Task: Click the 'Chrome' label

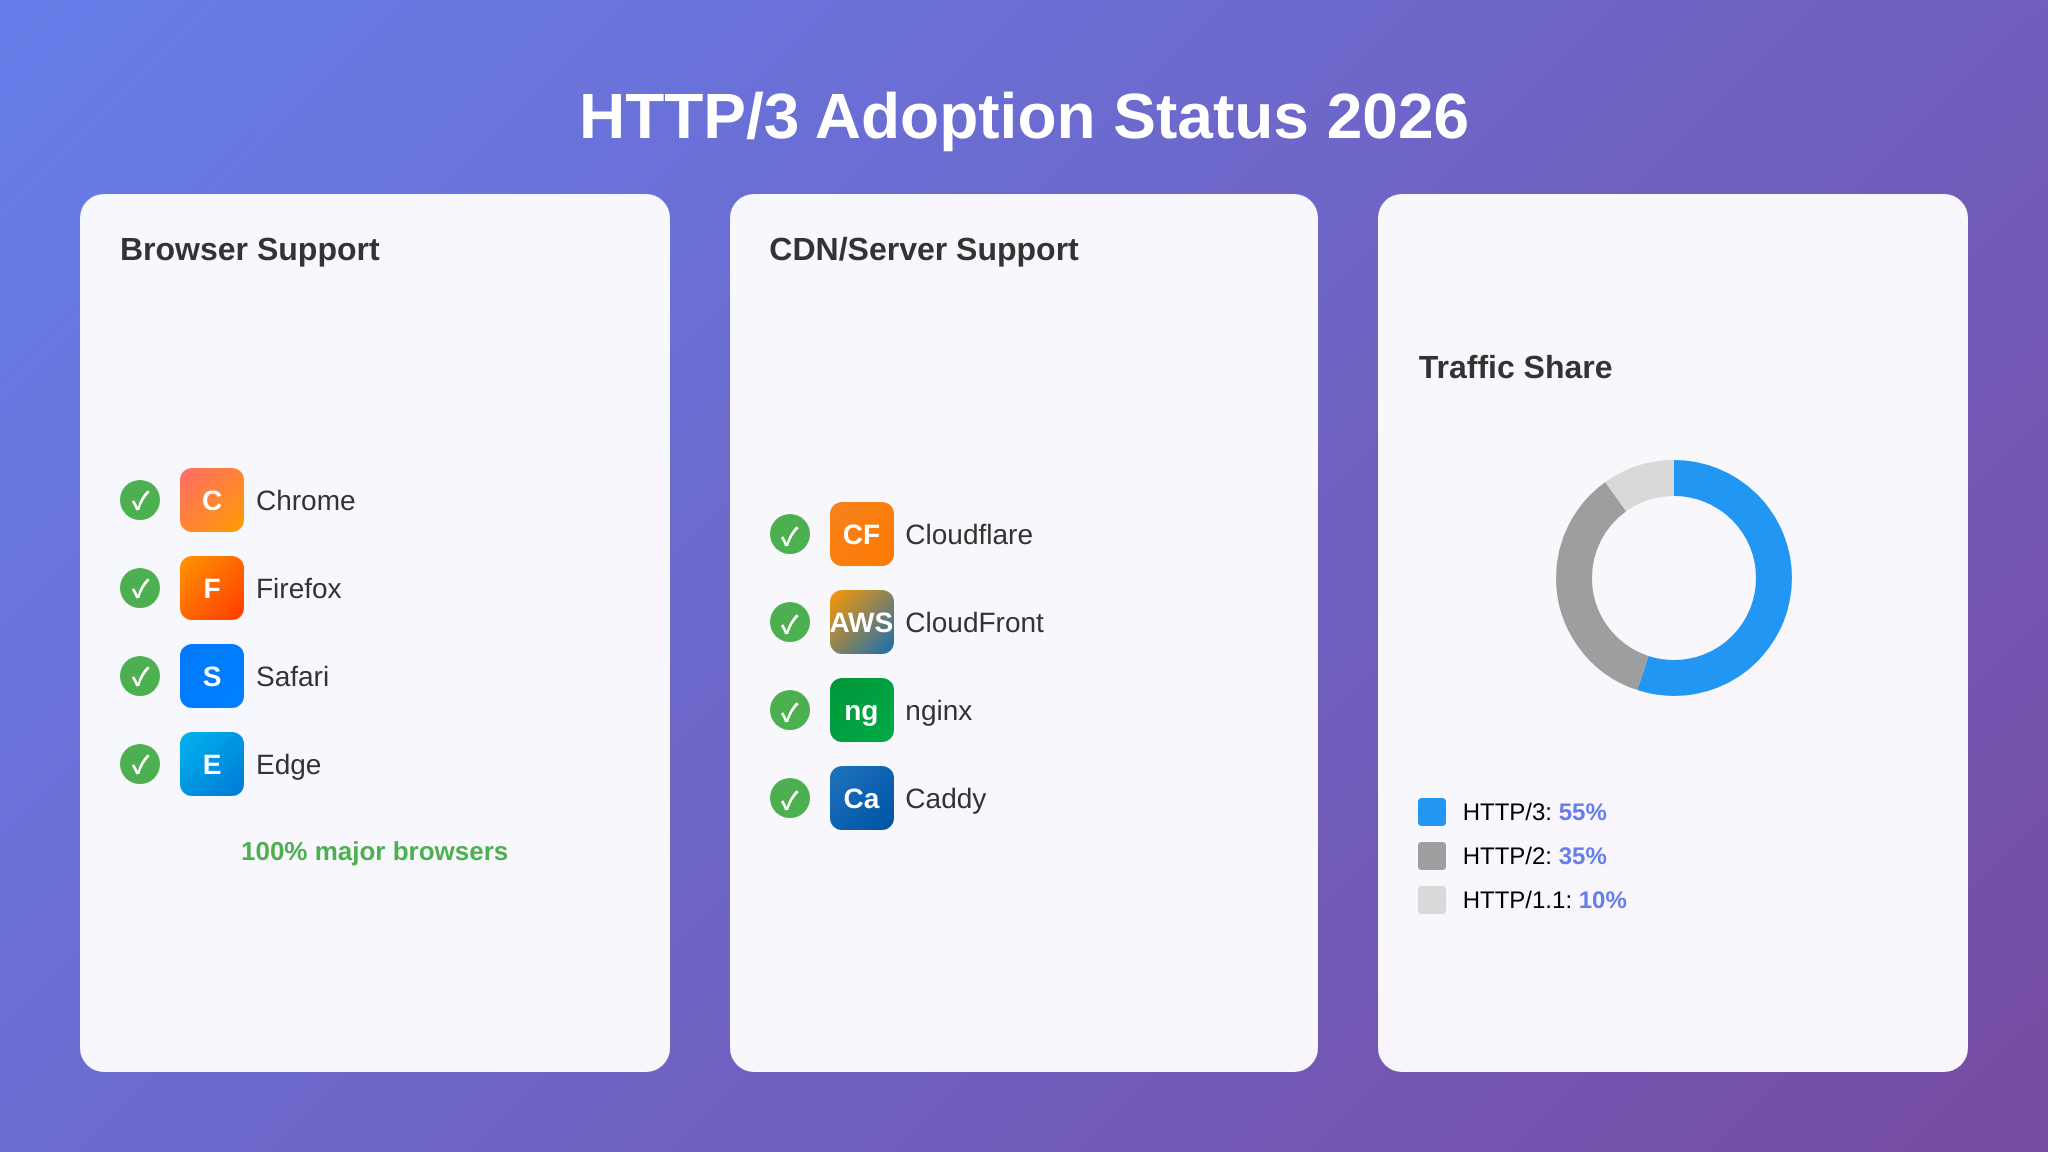Action: click(305, 500)
